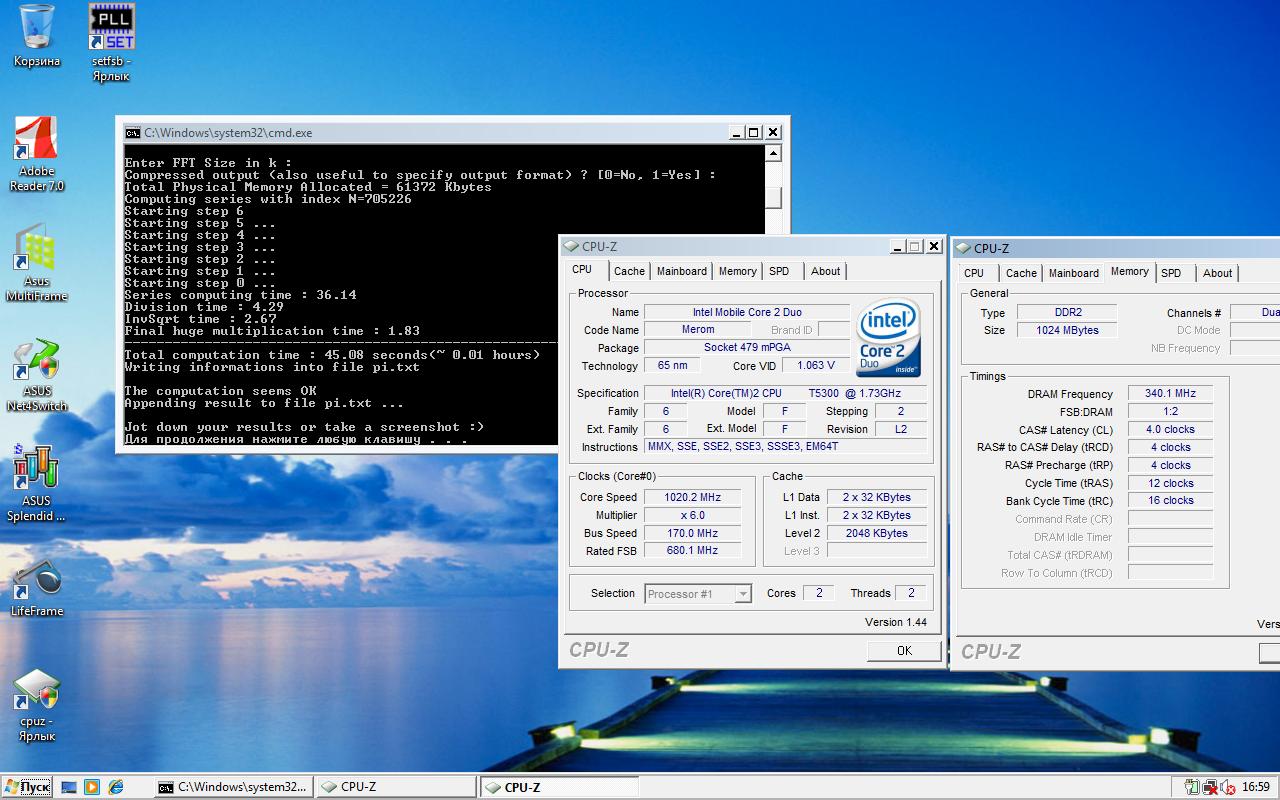Click the front CPU-Z title bar icon

point(571,246)
